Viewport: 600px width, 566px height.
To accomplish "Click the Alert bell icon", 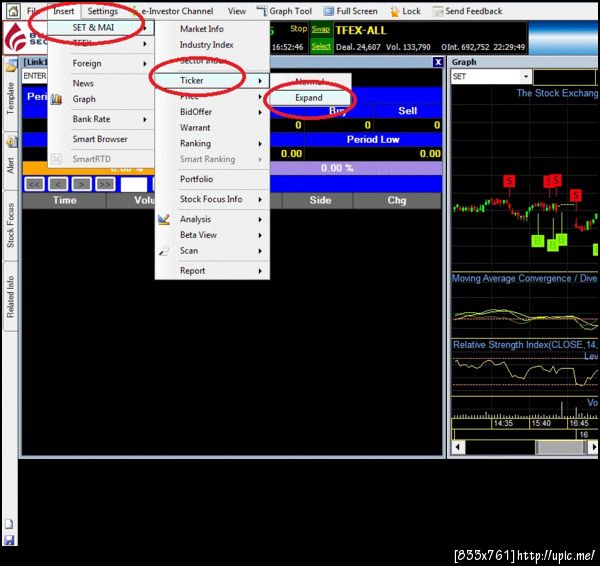I will coord(11,141).
